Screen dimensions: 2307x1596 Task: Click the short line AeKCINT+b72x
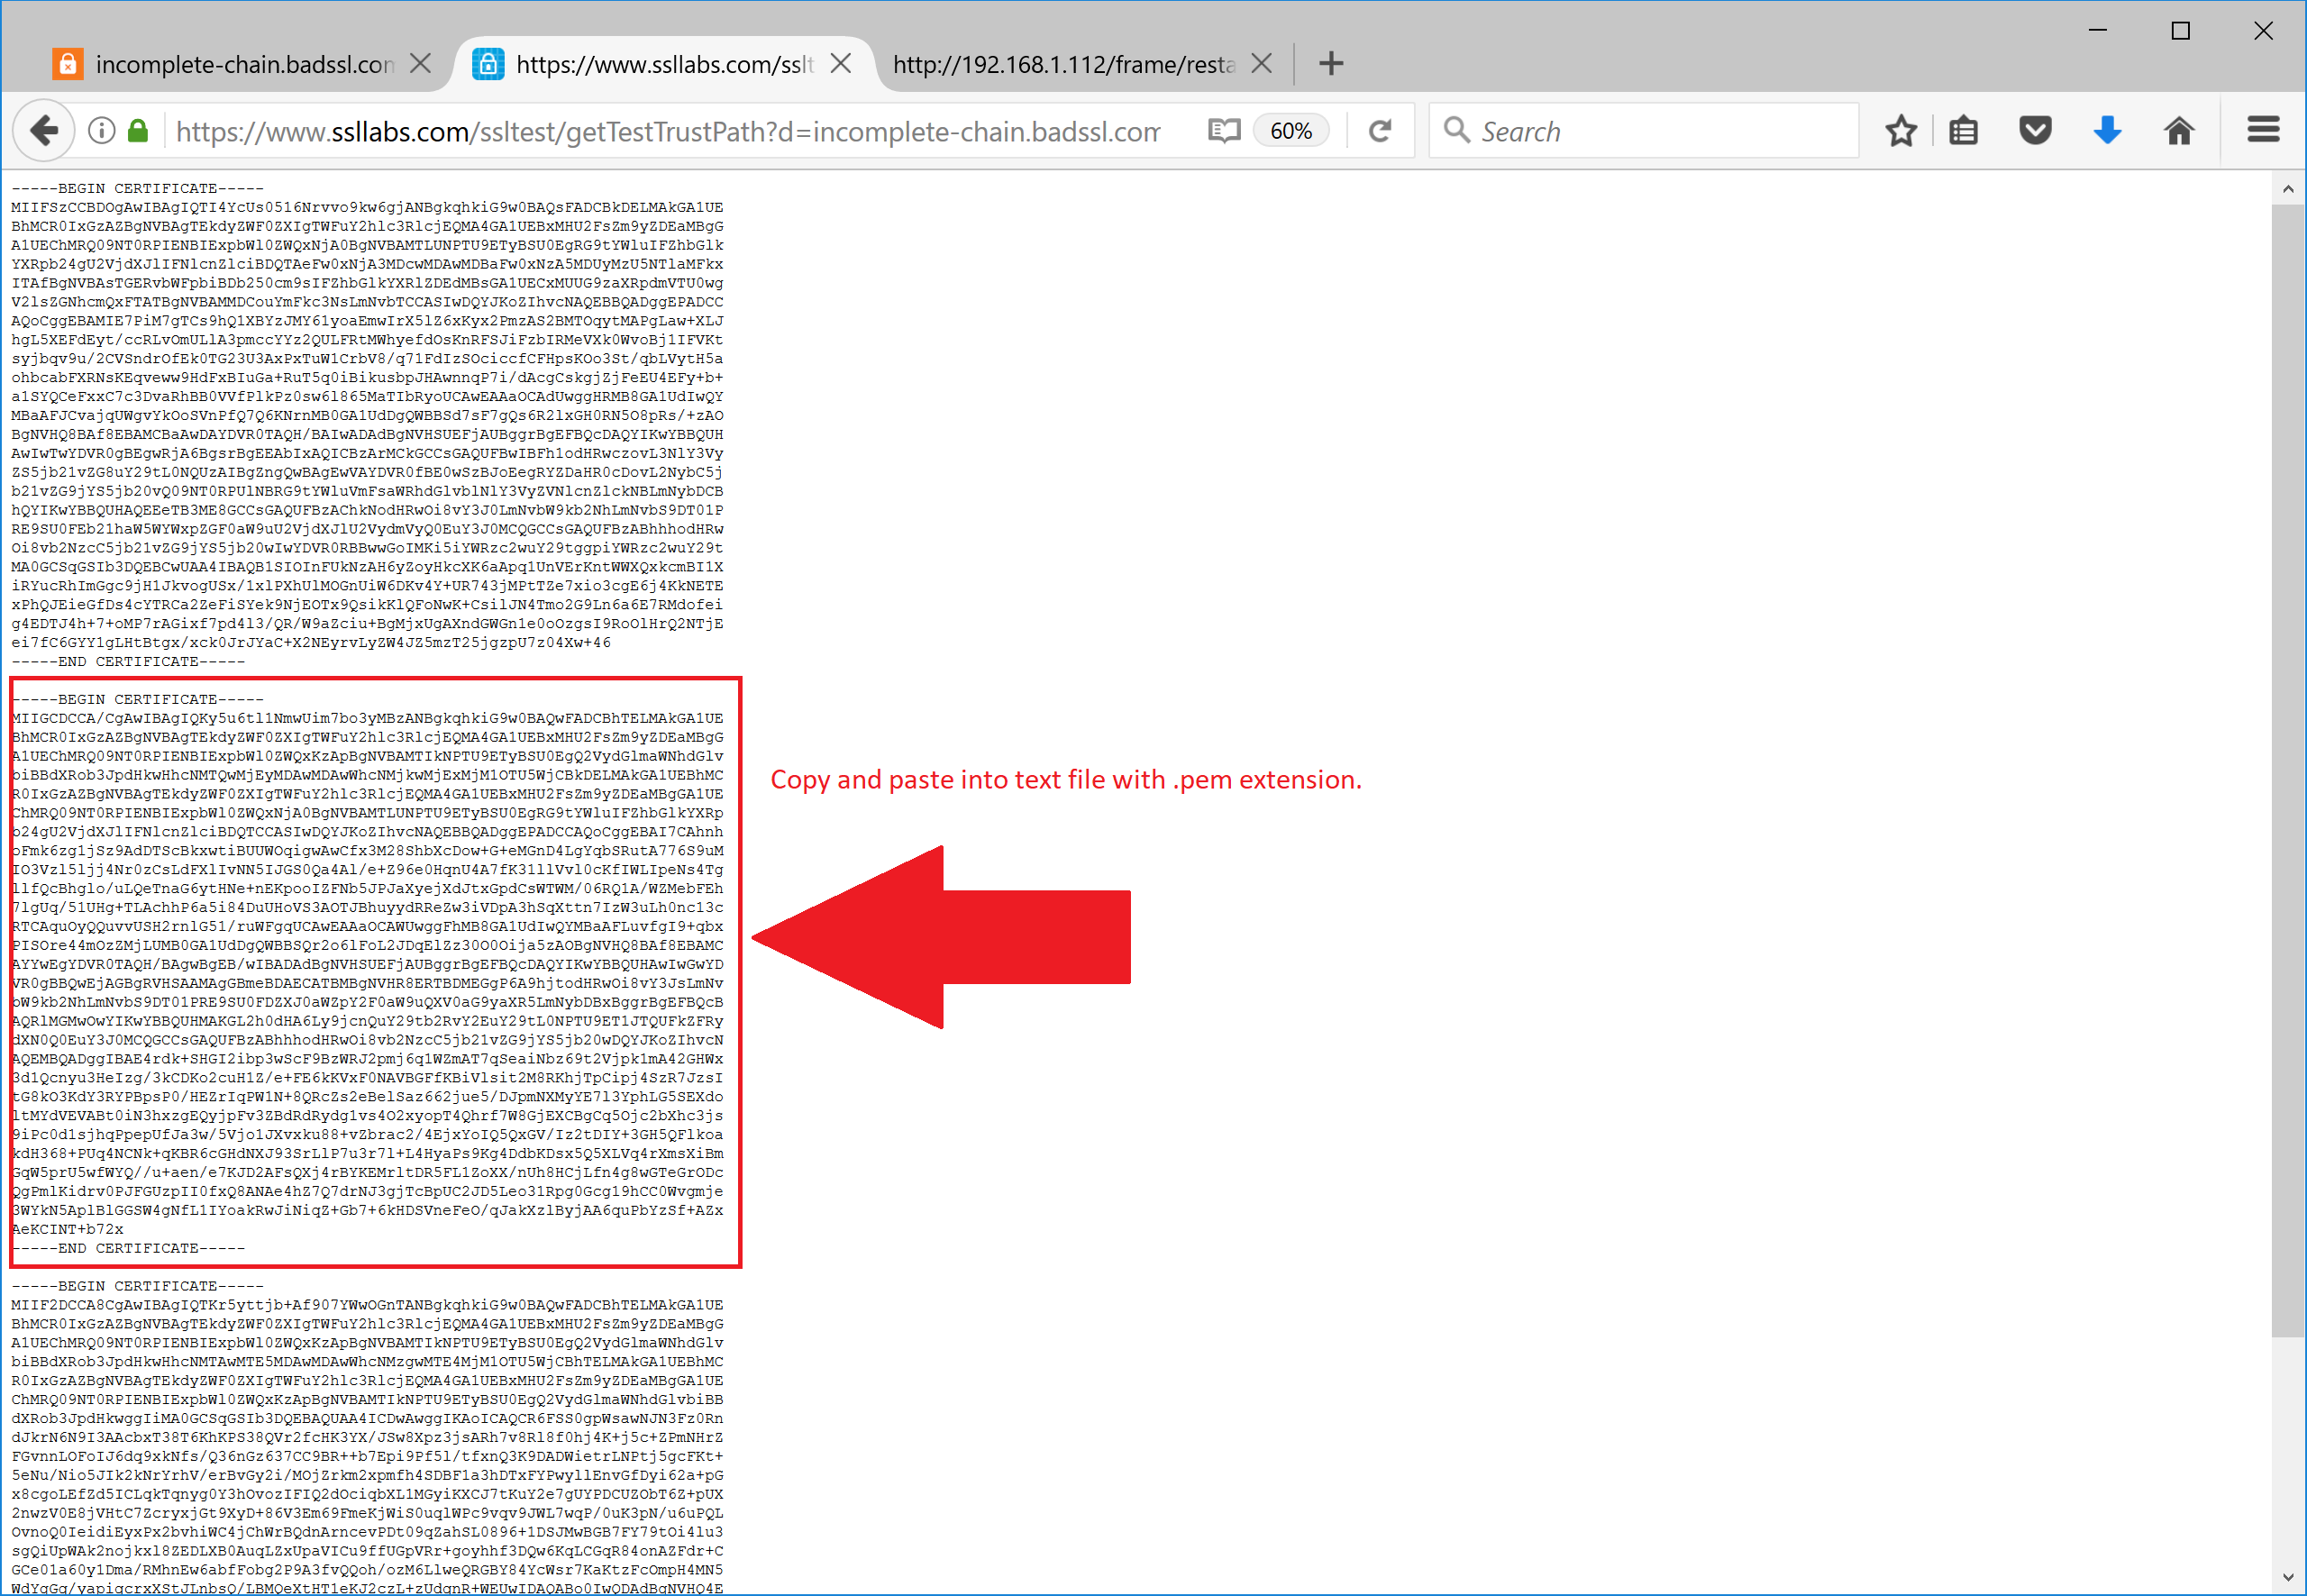click(x=68, y=1229)
